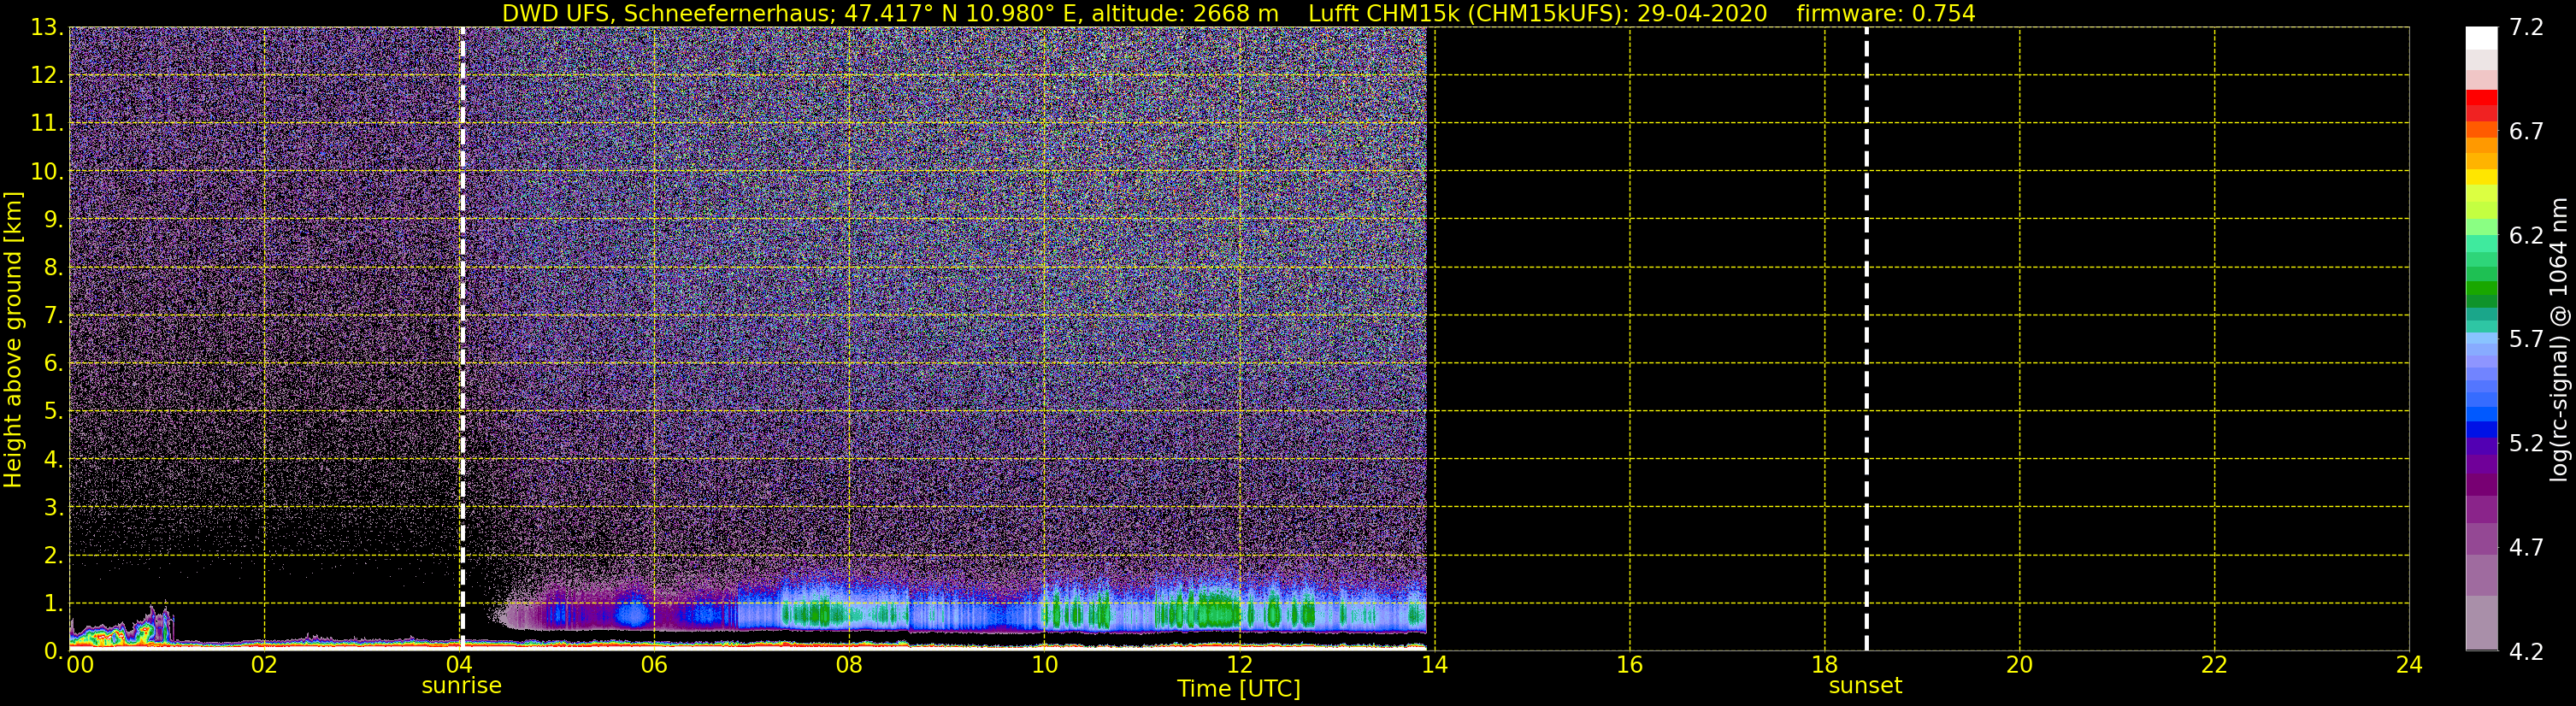Viewport: 2576px width, 706px height.
Task: Click the time axis tick '02'
Action: pyautogui.click(x=264, y=665)
